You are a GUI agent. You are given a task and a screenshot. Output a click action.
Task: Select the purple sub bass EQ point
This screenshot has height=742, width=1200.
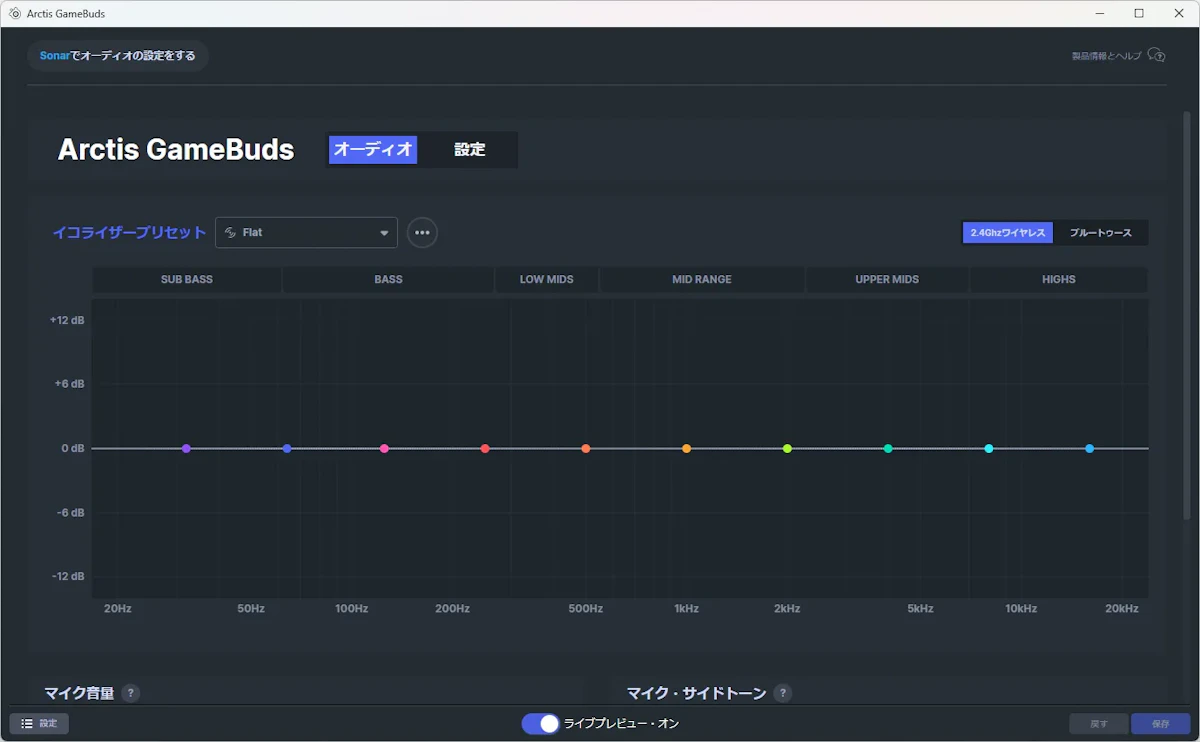[x=186, y=449]
